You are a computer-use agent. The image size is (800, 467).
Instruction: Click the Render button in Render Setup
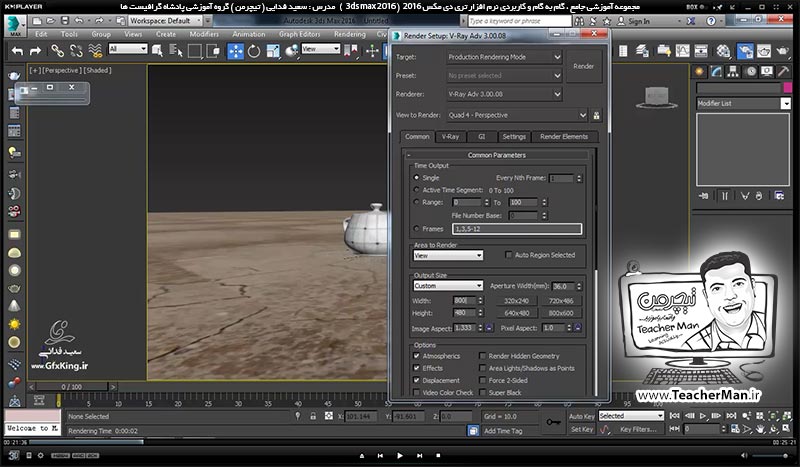[x=584, y=66]
